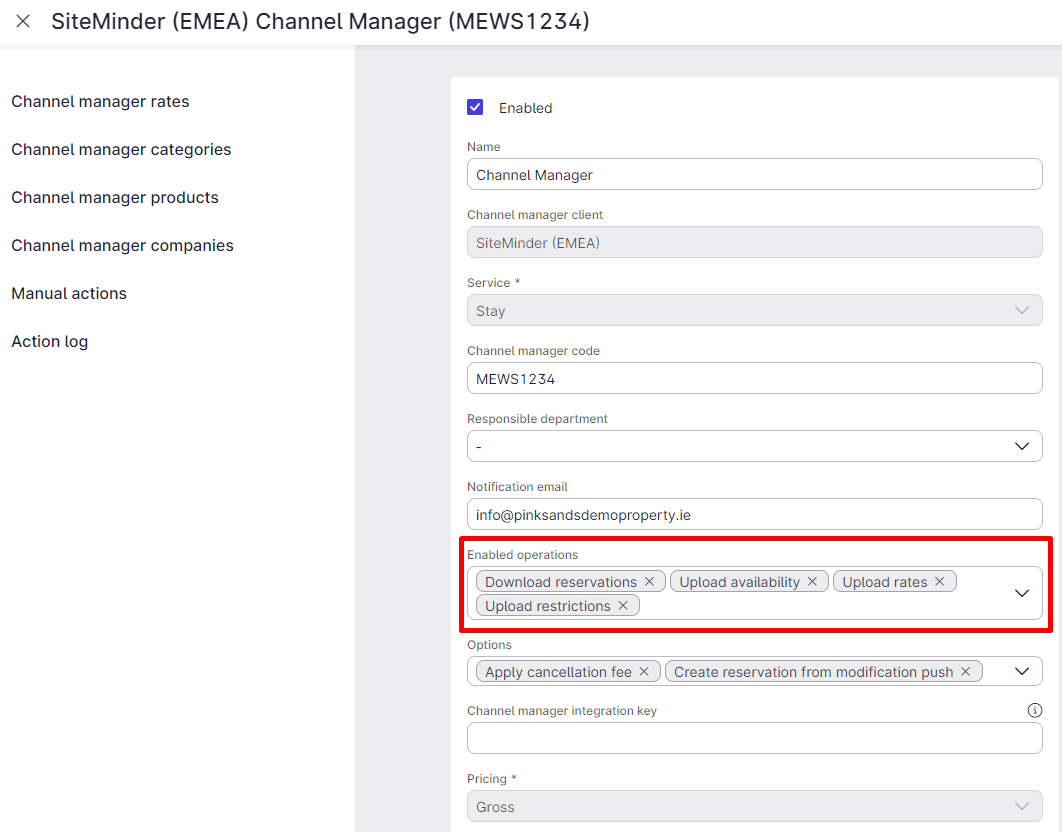Viewport: 1062px width, 832px height.
Task: Close the SiteMinder Channel Manager dialog
Action: click(x=23, y=21)
